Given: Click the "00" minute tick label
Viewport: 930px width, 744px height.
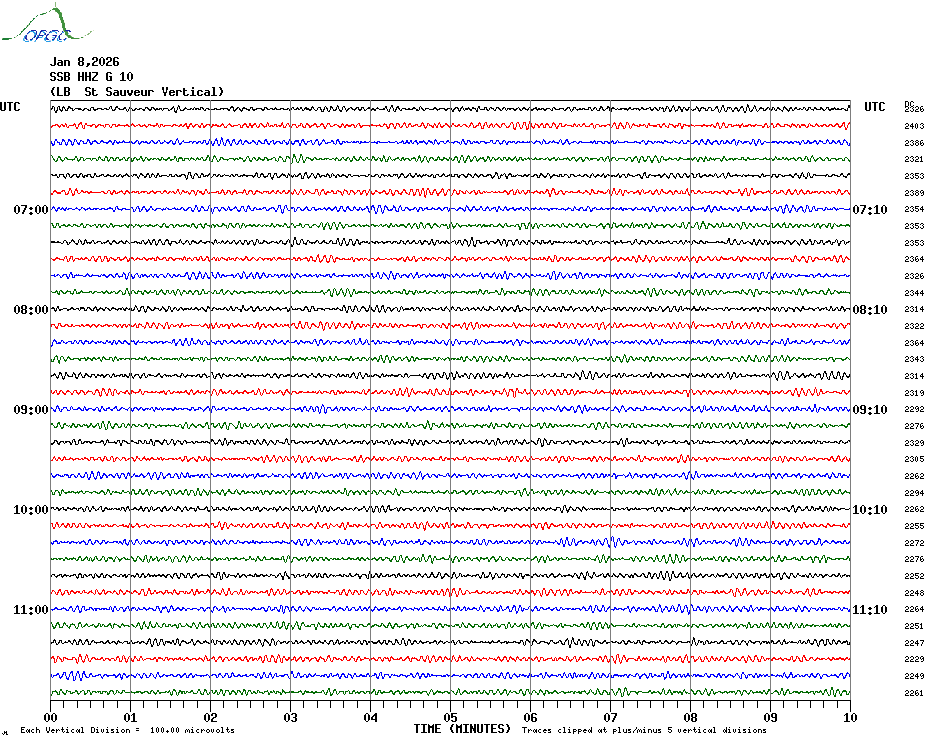Looking at the screenshot, I should coord(50,718).
